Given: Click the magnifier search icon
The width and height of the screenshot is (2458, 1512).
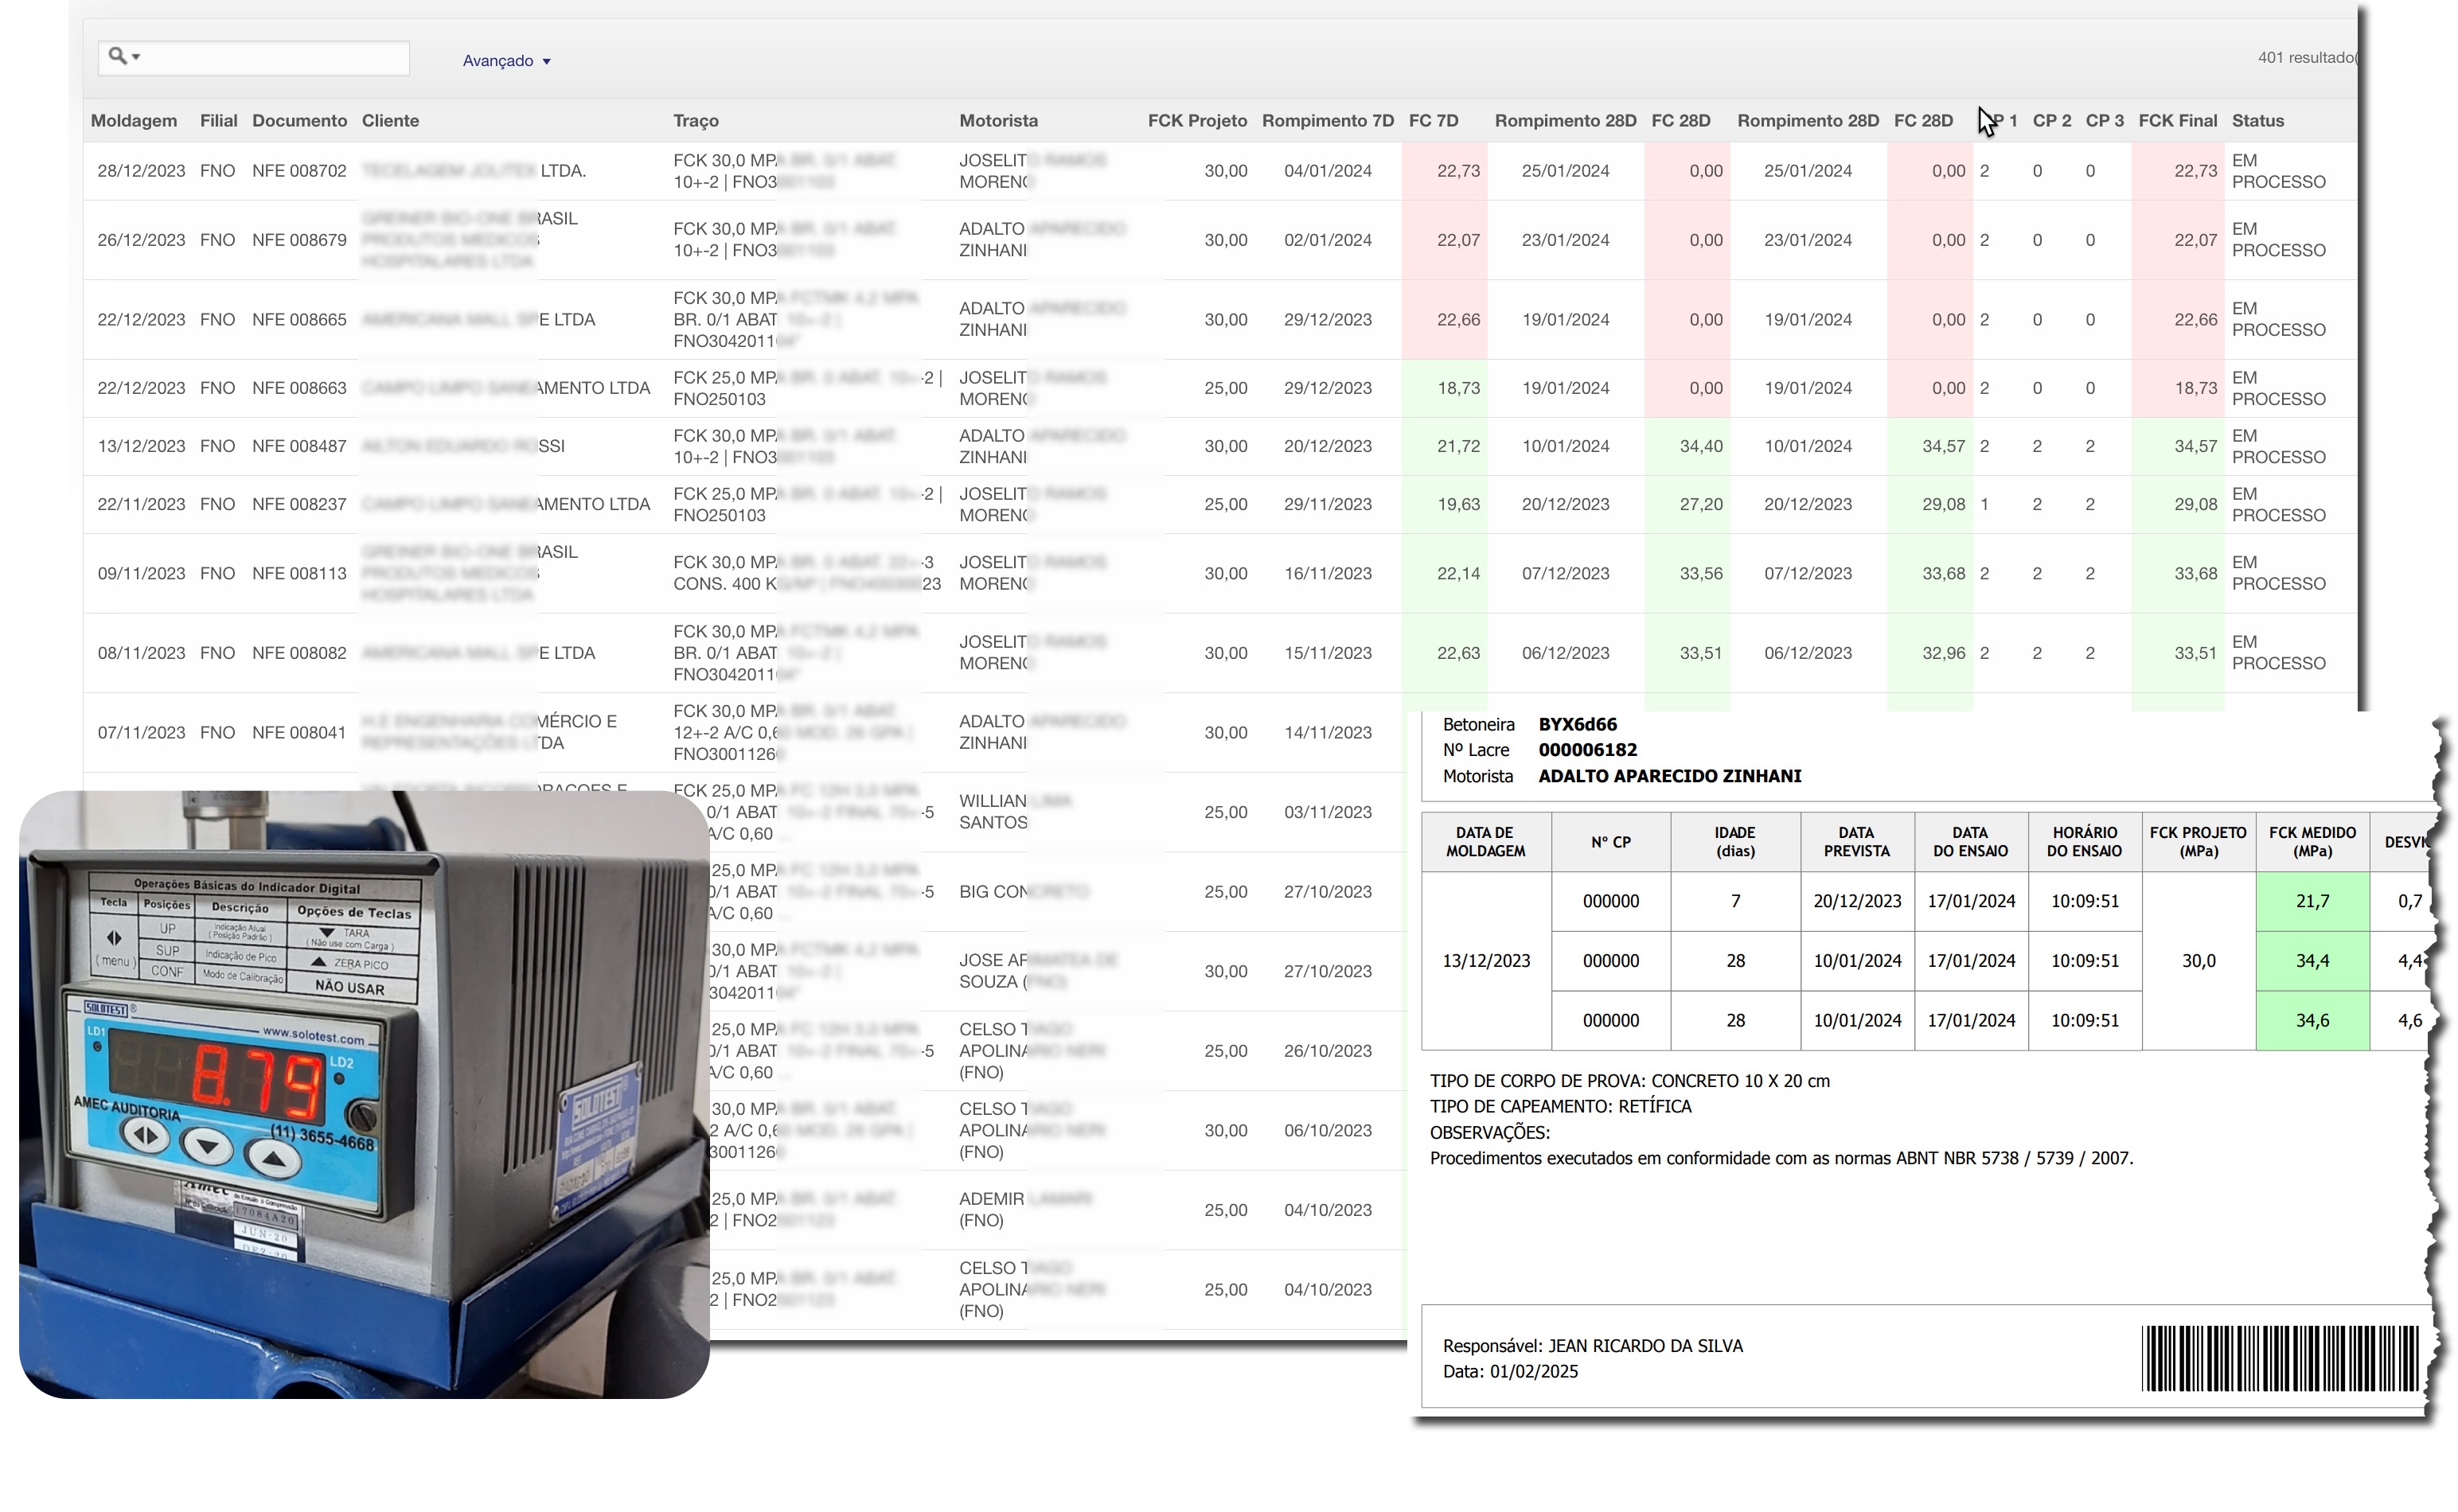Looking at the screenshot, I should (117, 56).
